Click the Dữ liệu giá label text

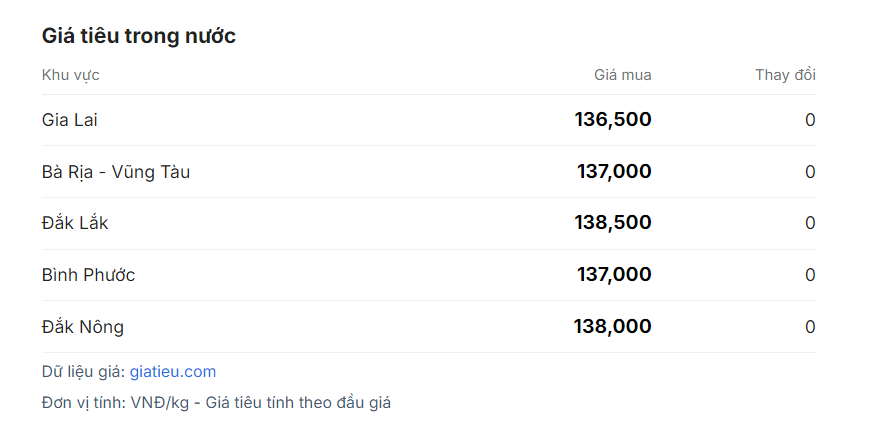coord(84,372)
